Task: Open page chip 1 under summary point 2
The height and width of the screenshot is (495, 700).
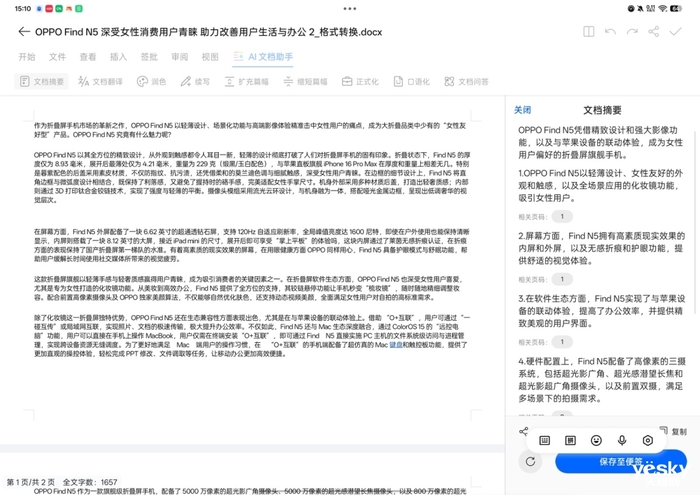Action: (562, 279)
